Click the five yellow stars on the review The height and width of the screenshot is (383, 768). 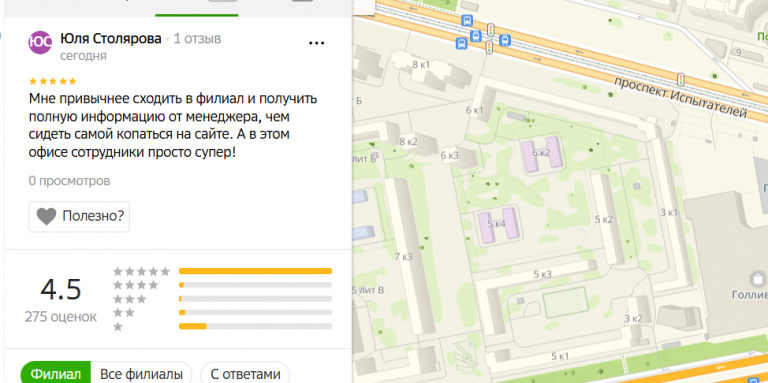pos(52,81)
